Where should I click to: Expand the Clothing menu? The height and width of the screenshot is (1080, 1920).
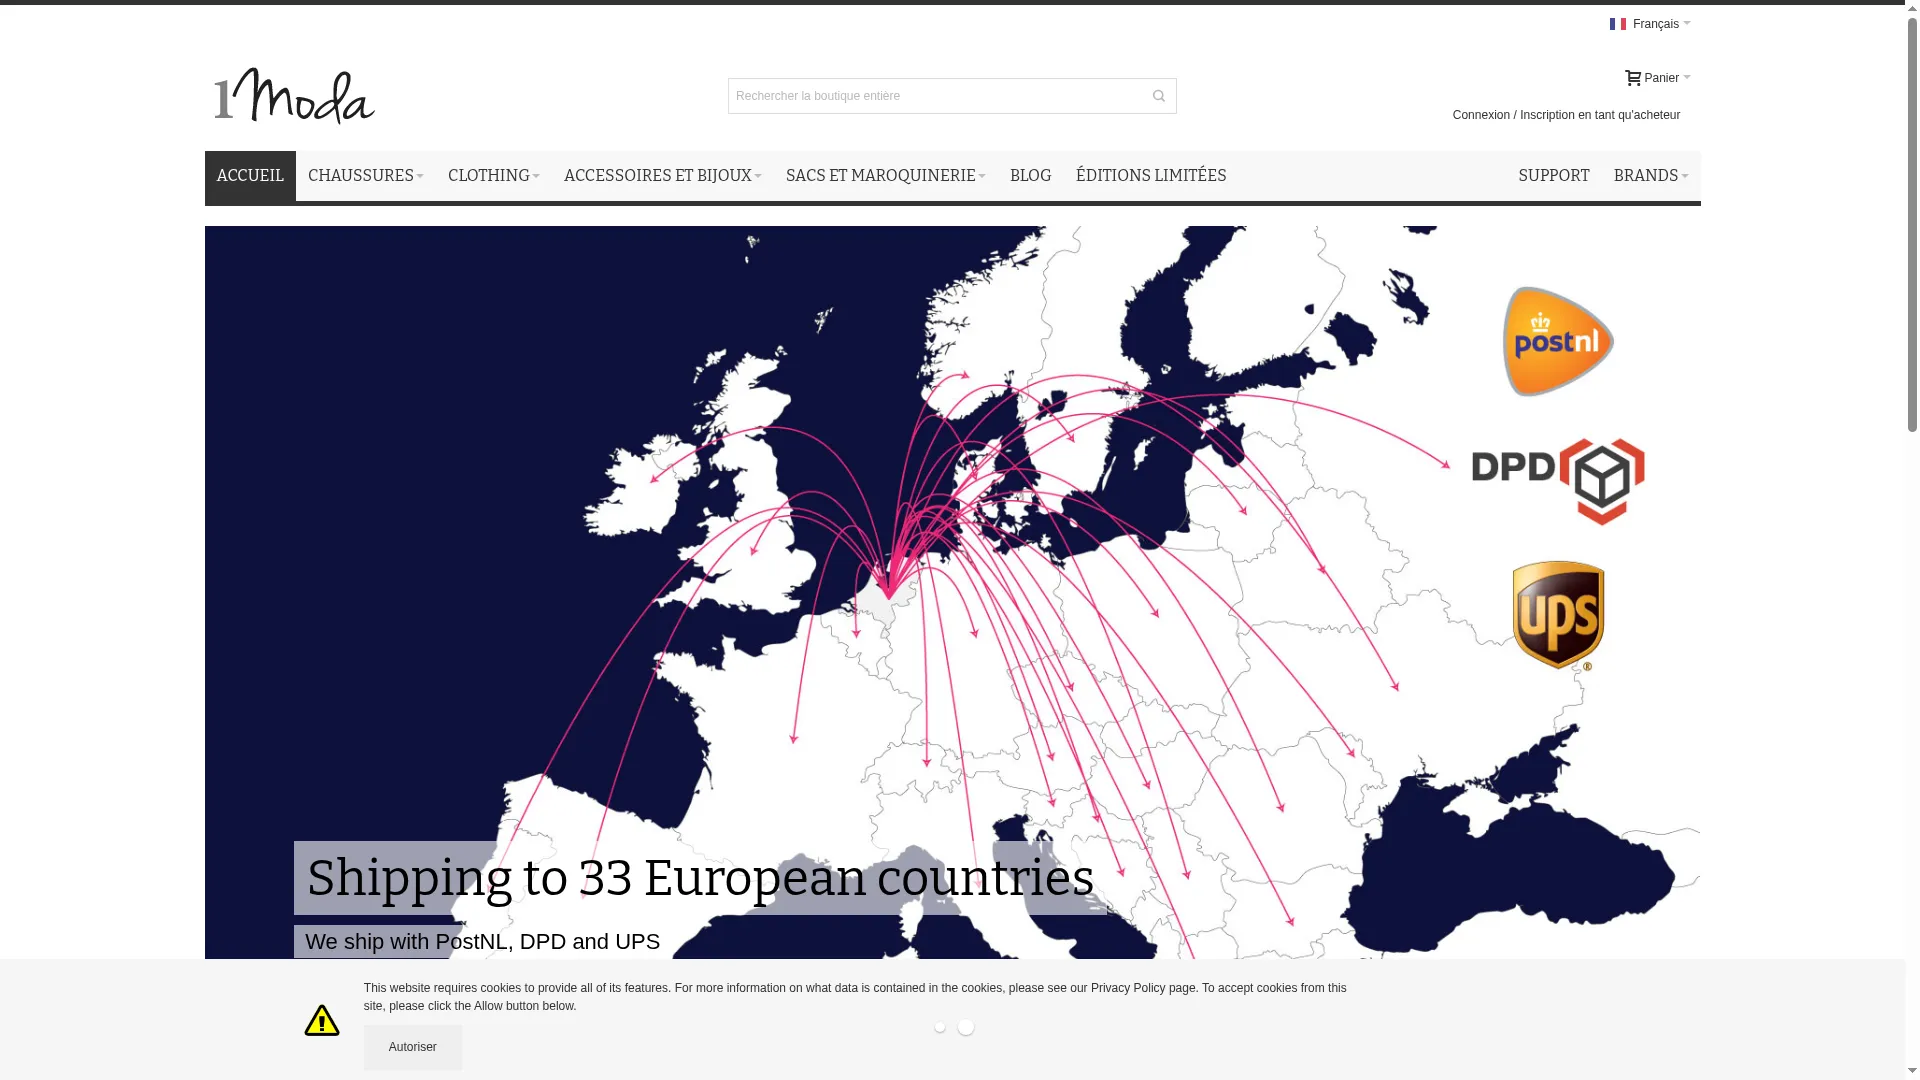coord(494,176)
